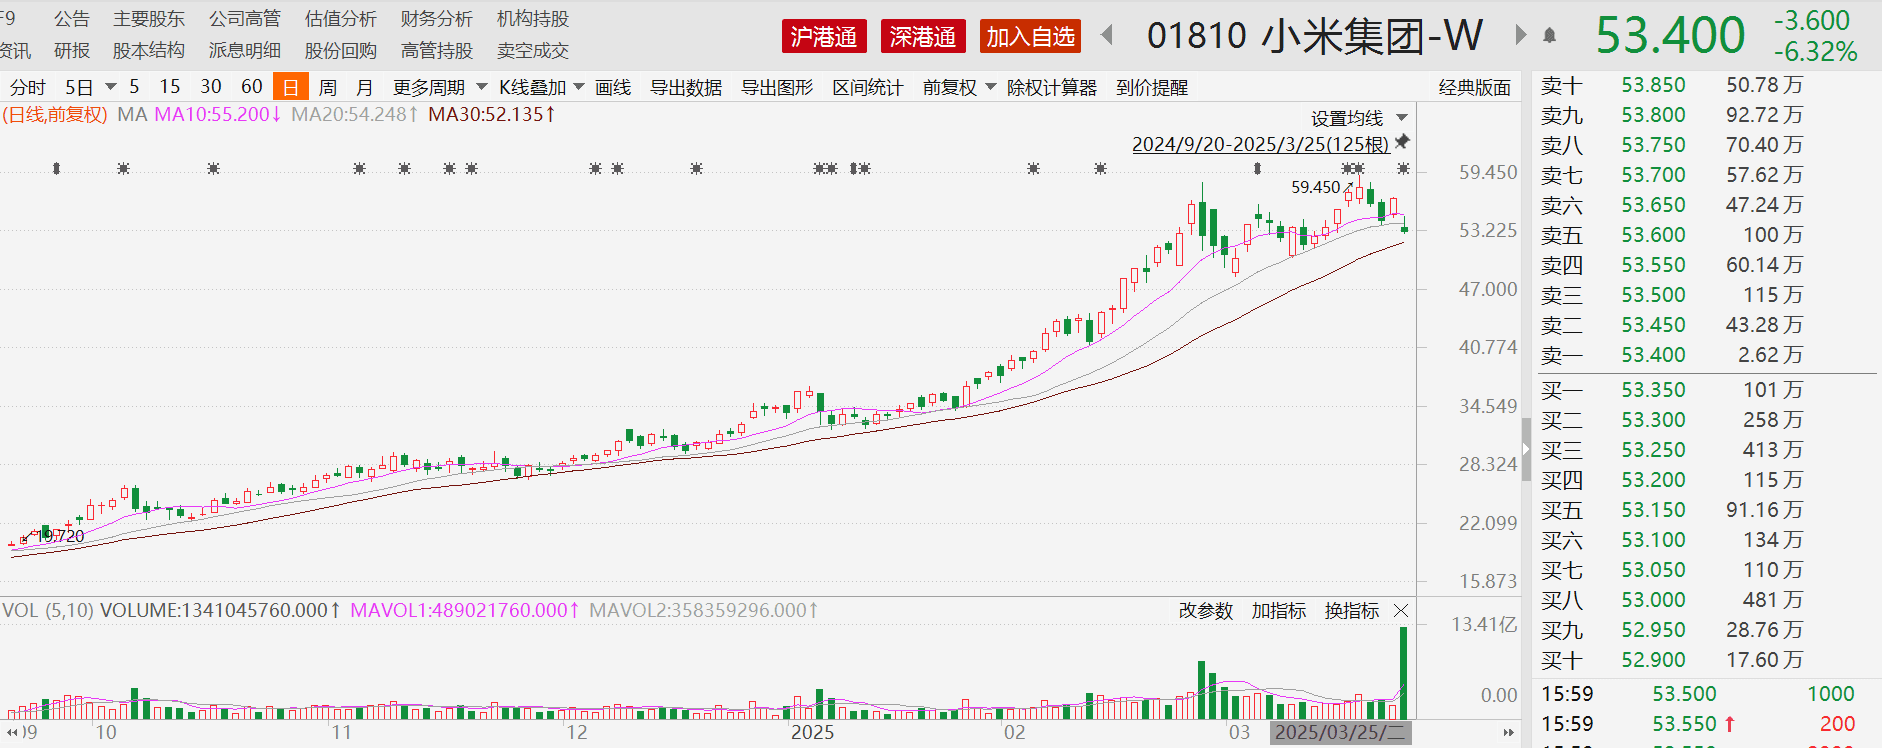1882x748 pixels.
Task: Click 换指标 to switch indicator
Action: click(1352, 611)
